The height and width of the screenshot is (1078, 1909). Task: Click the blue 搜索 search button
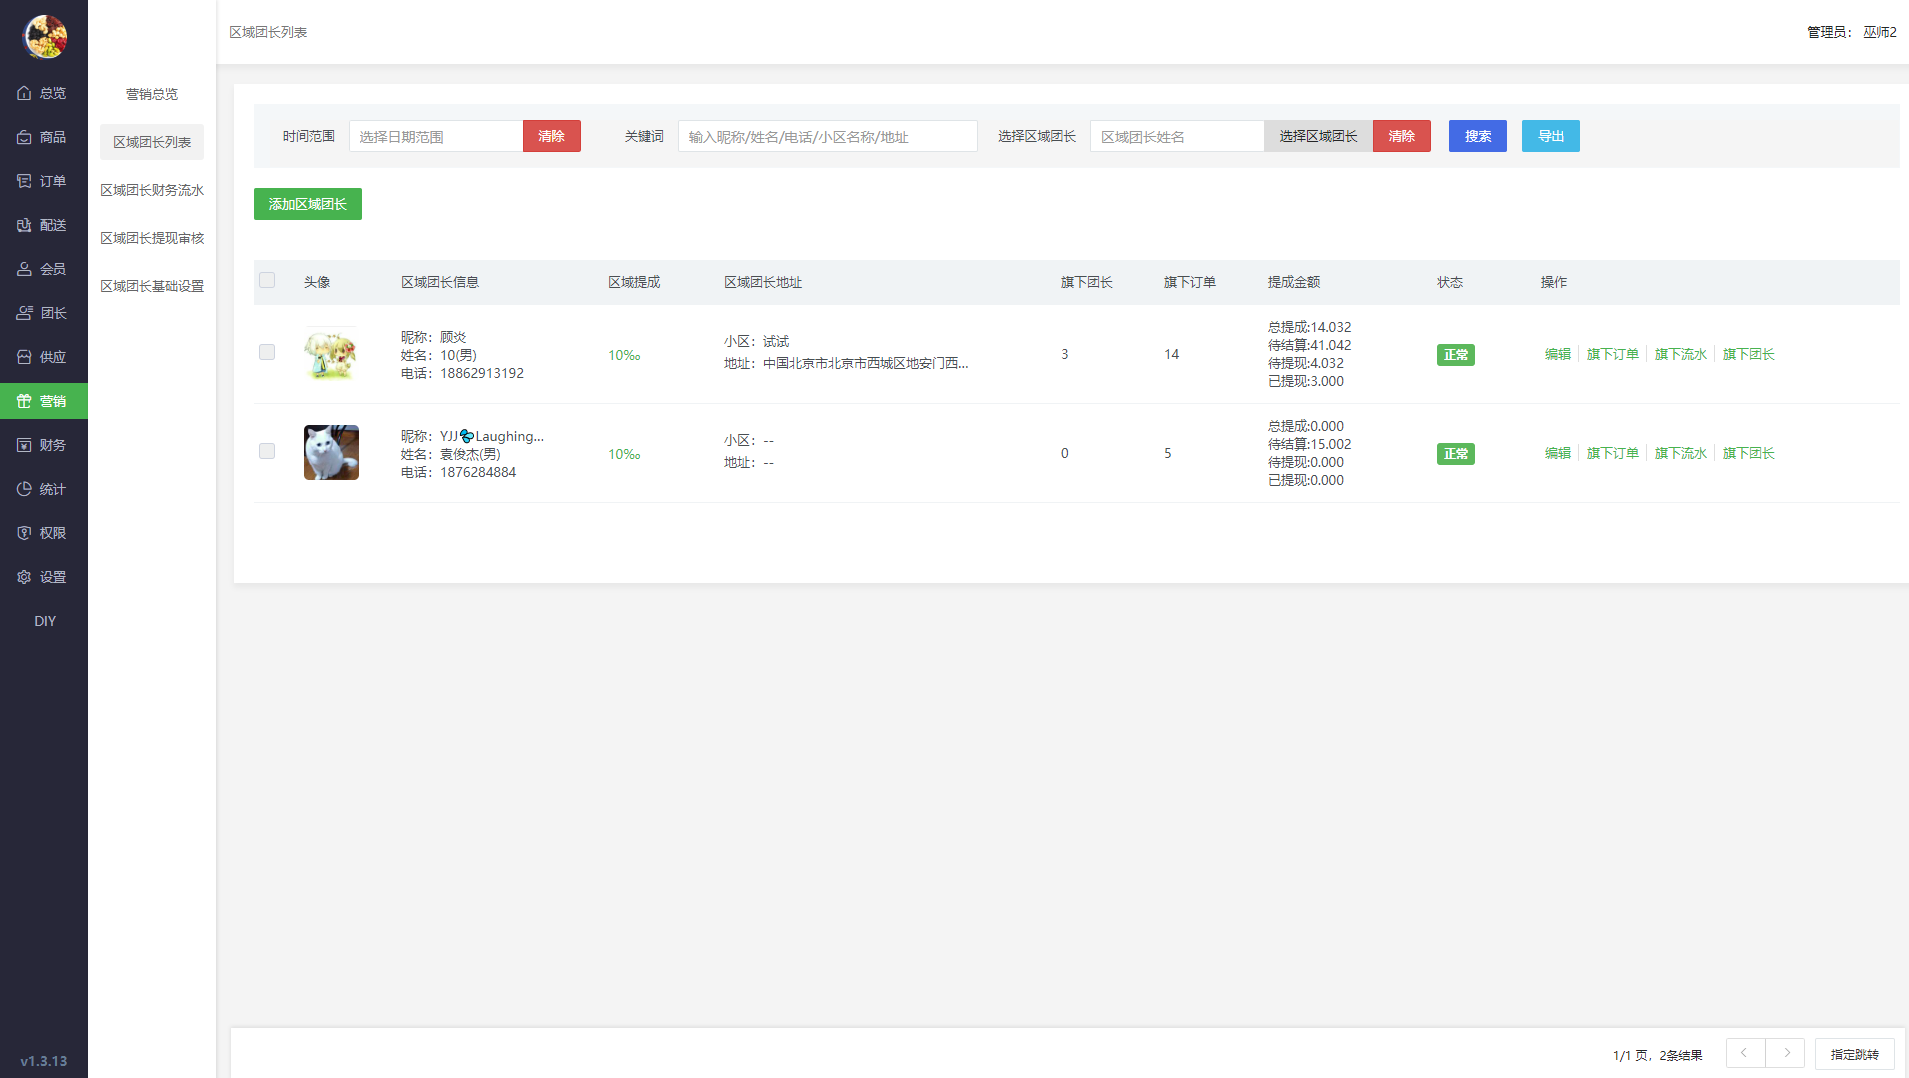pos(1477,136)
